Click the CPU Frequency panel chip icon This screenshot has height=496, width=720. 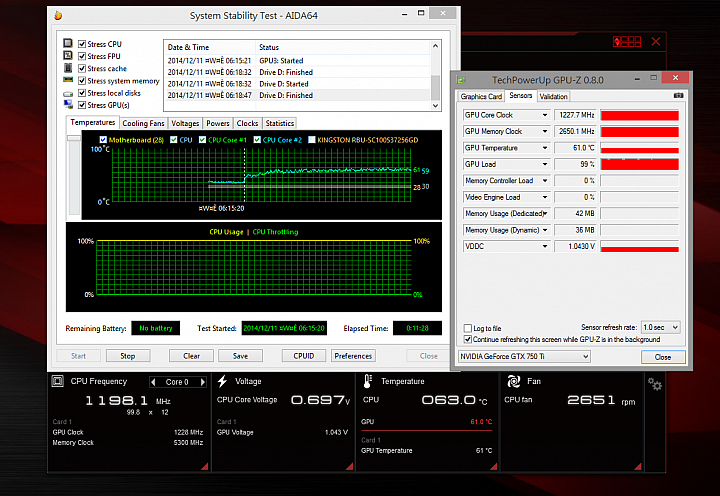click(x=58, y=381)
